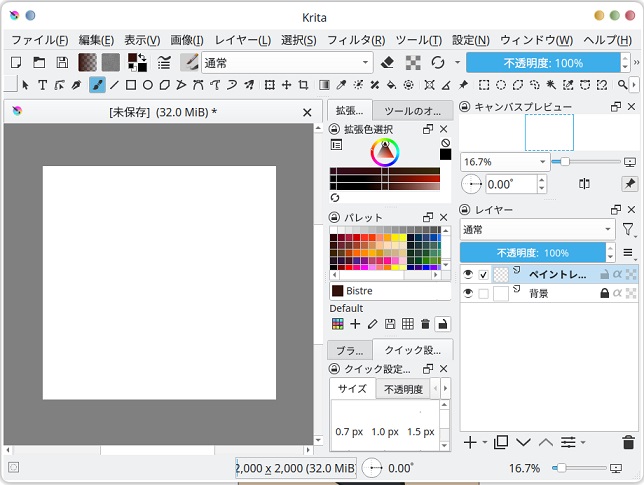The height and width of the screenshot is (485, 644).
Task: Click the duplicate layer icon
Action: tap(501, 442)
